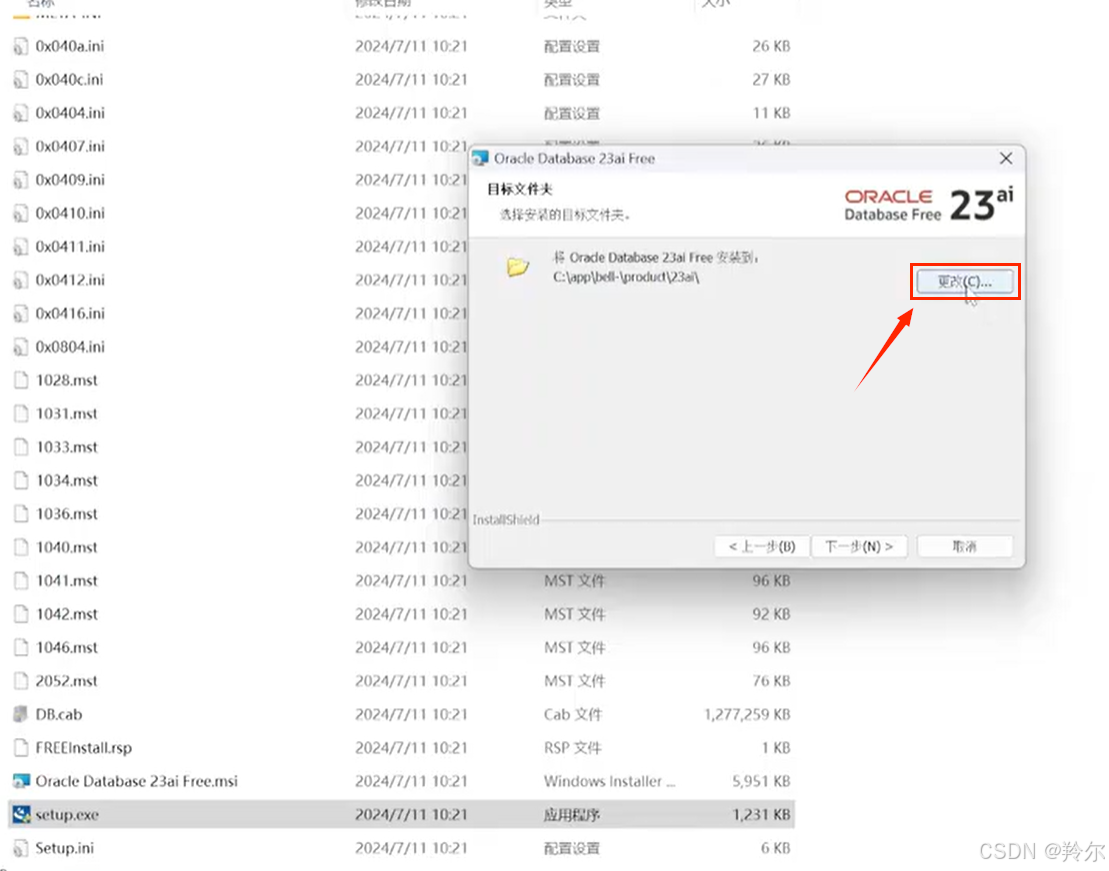
Task: Select the 0x0416.ini file icon
Action: tap(21, 313)
